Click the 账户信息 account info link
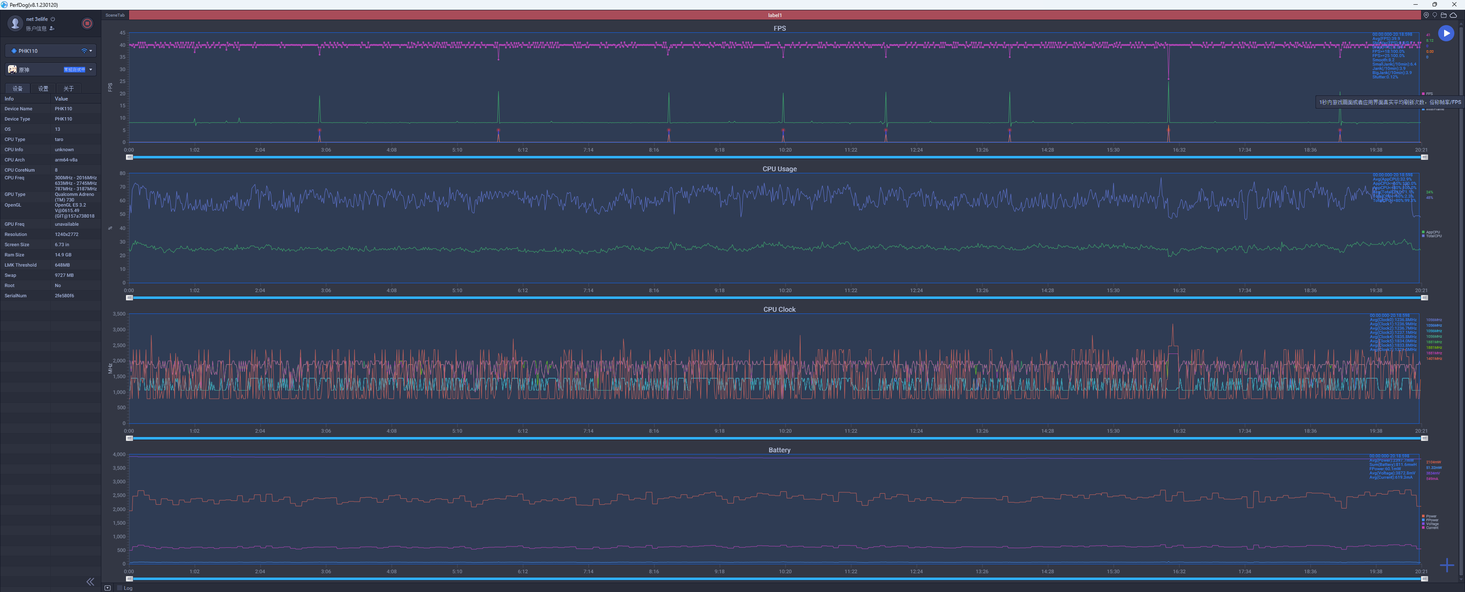1465x592 pixels. click(37, 28)
